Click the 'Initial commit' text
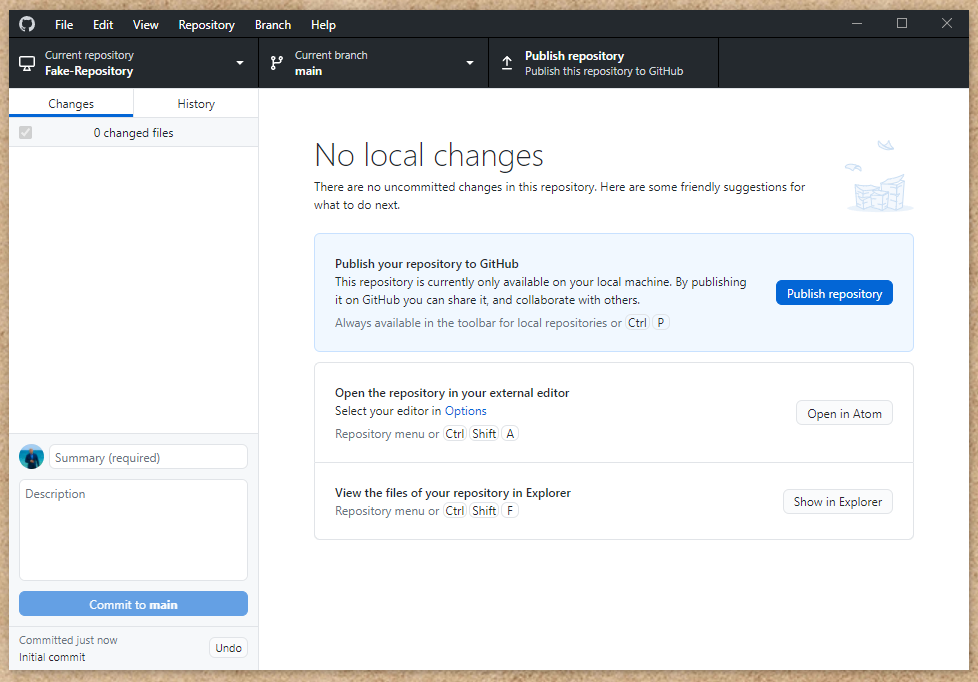 52,657
